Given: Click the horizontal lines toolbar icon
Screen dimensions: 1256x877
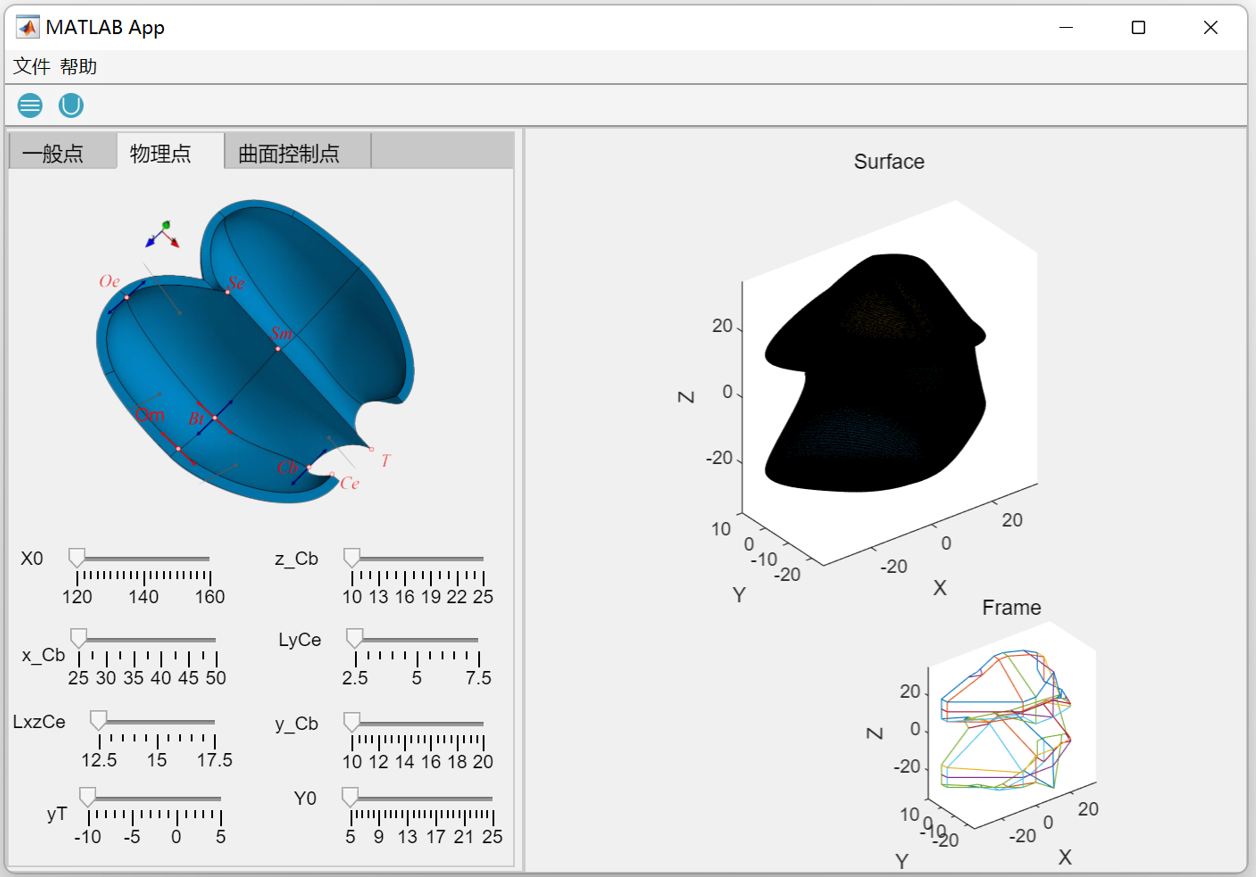Looking at the screenshot, I should pos(30,105).
